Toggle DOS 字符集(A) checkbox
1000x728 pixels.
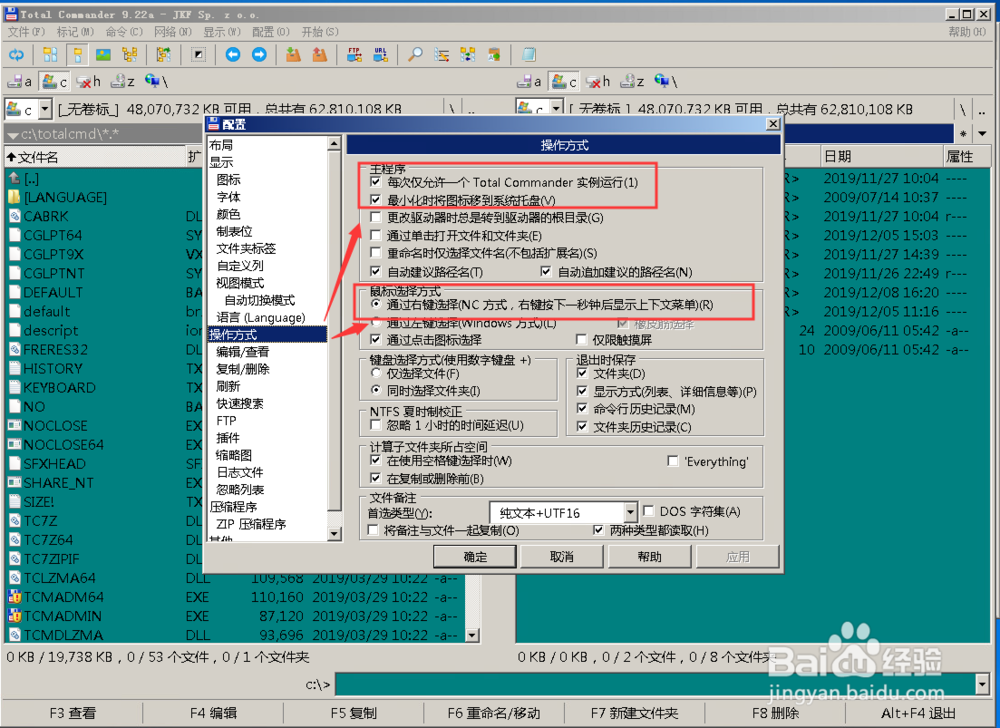click(649, 511)
